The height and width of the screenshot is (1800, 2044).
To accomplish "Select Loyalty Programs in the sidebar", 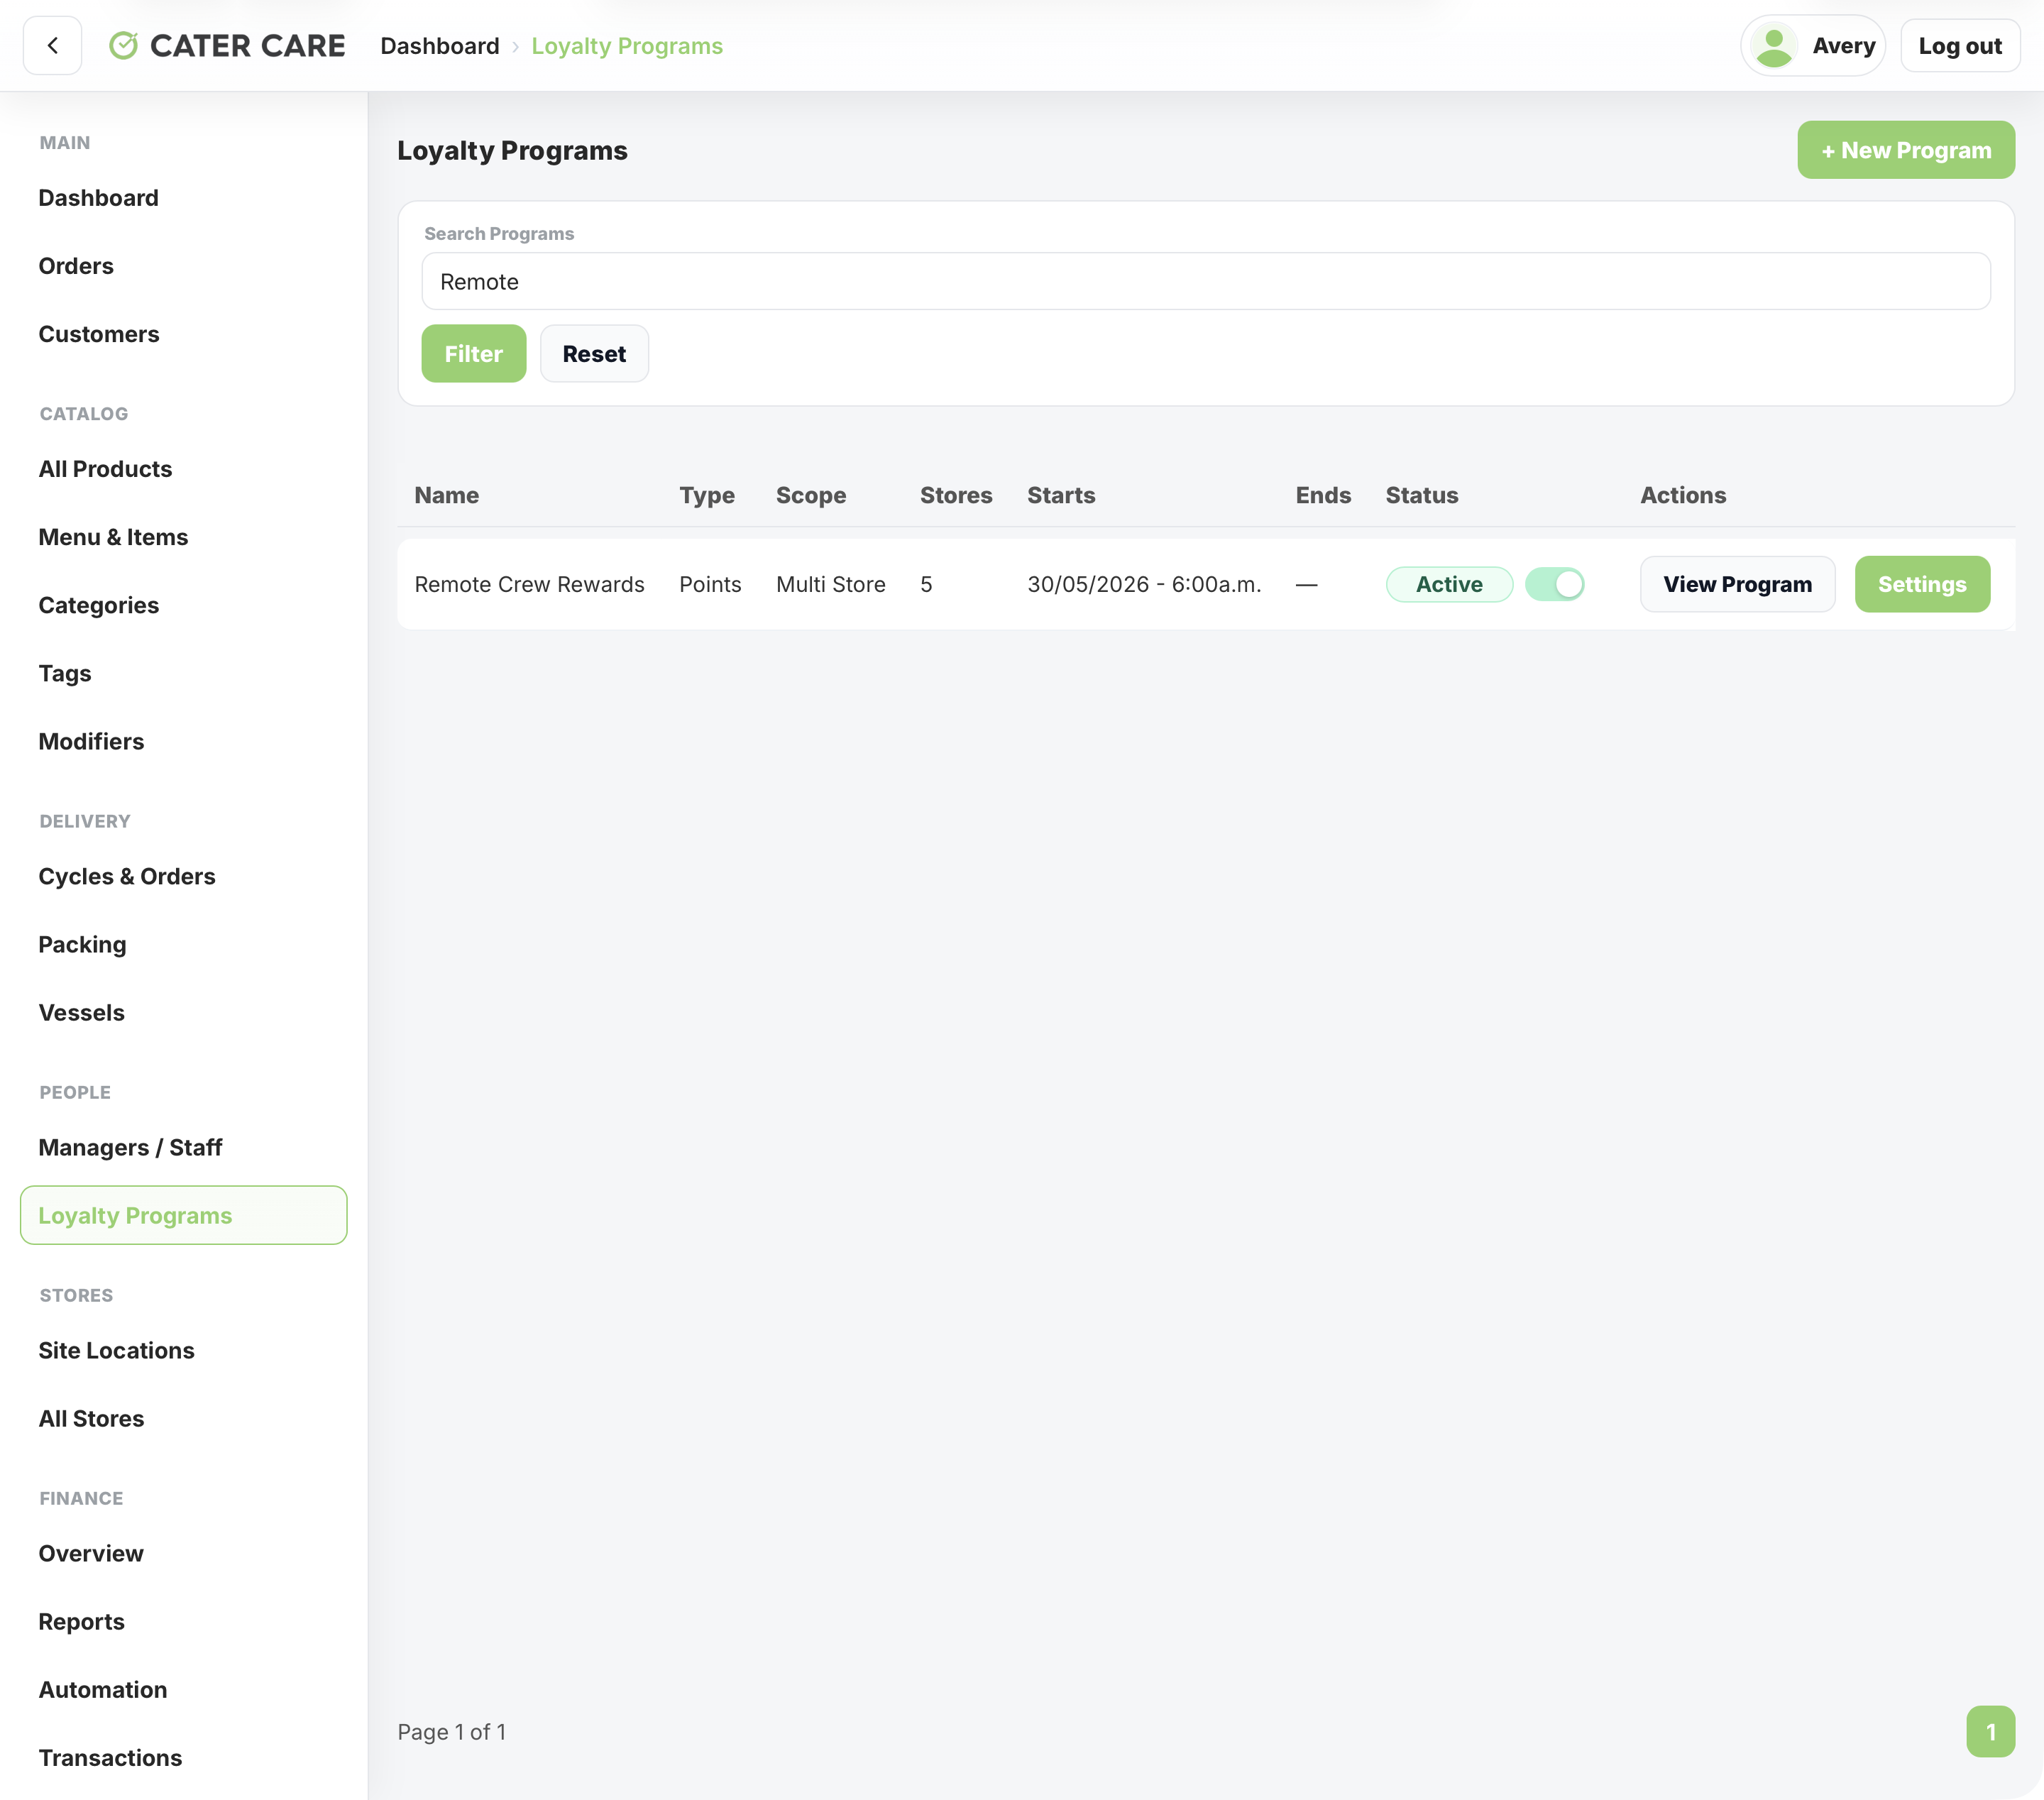I will [183, 1215].
